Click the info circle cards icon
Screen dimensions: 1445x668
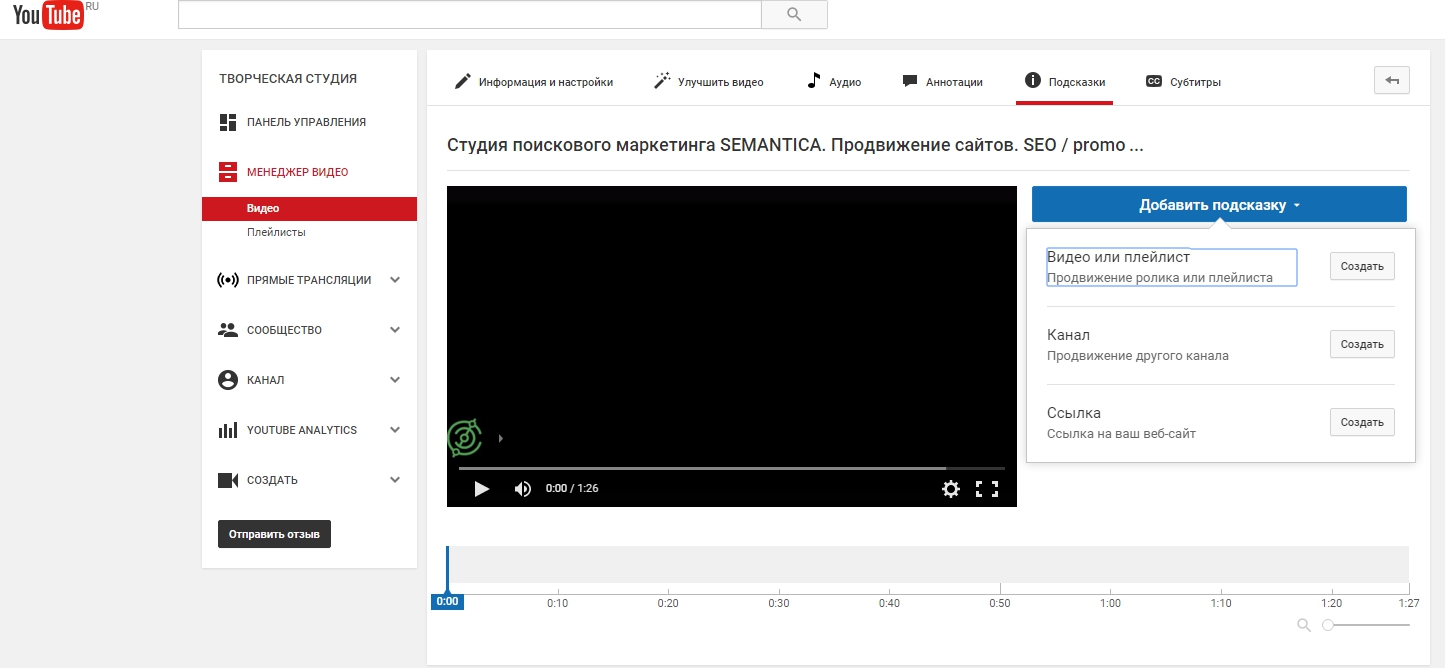[1033, 81]
